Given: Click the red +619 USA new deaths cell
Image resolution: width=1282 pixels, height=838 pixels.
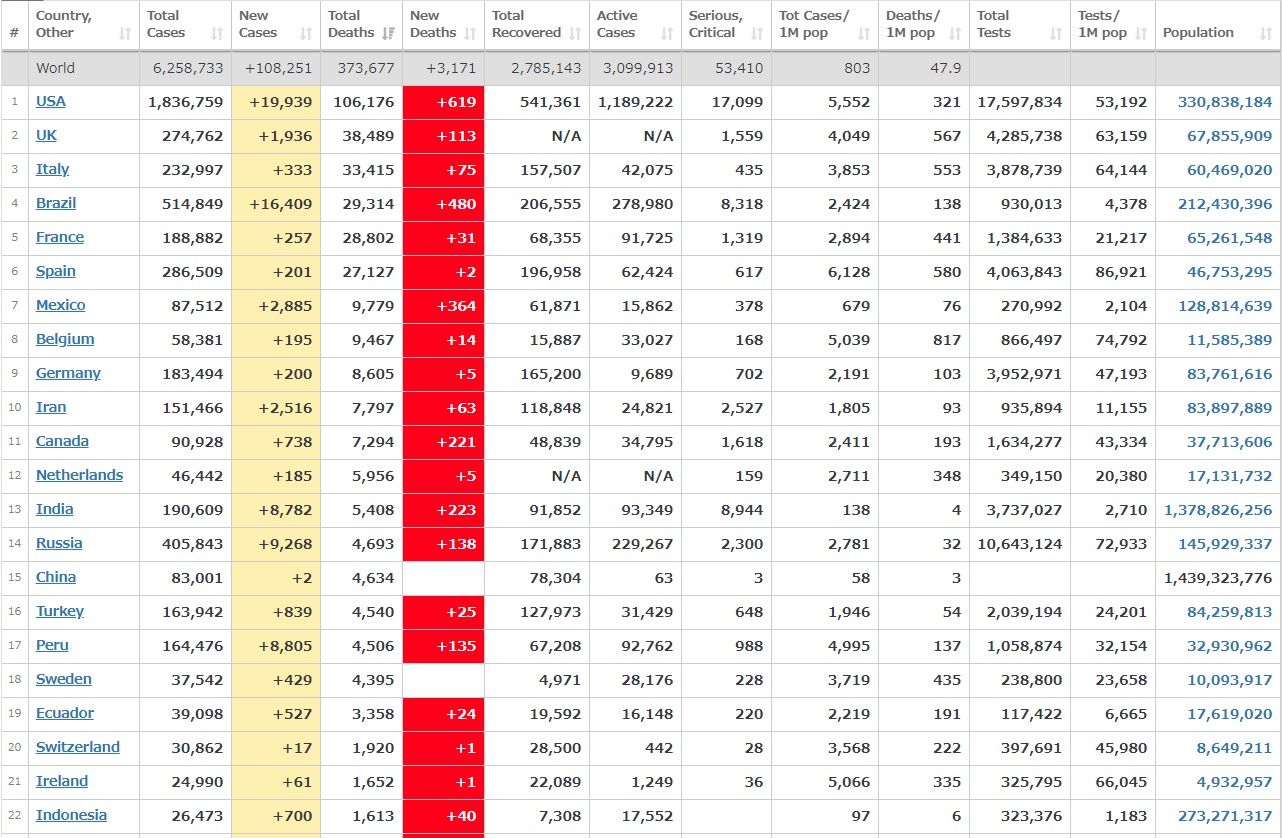Looking at the screenshot, I should (x=443, y=102).
